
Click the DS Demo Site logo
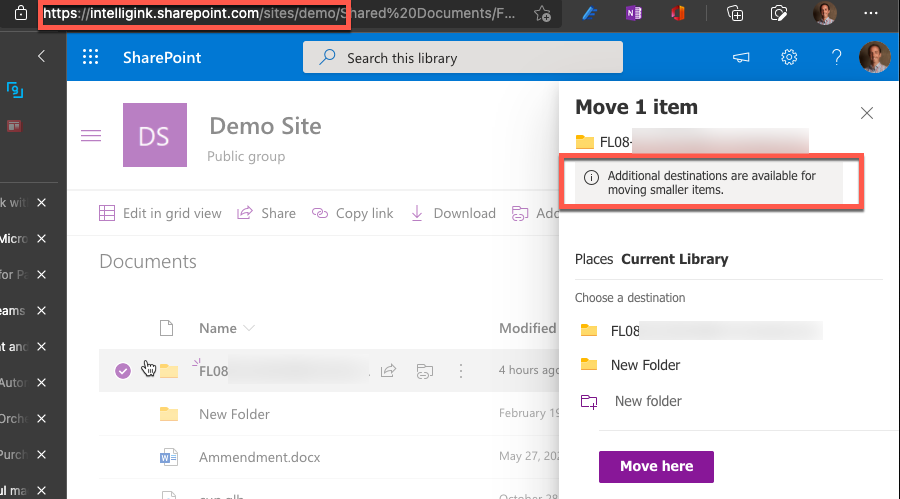click(x=155, y=135)
